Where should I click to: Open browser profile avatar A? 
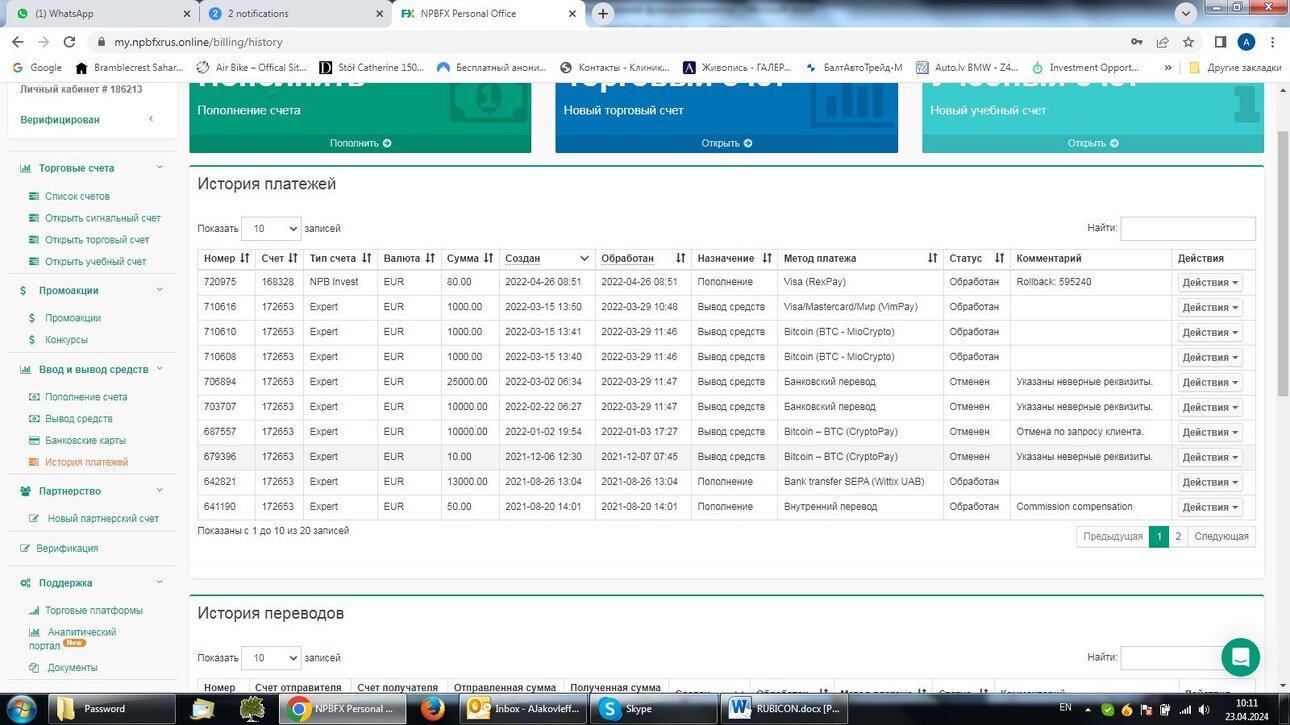point(1246,42)
